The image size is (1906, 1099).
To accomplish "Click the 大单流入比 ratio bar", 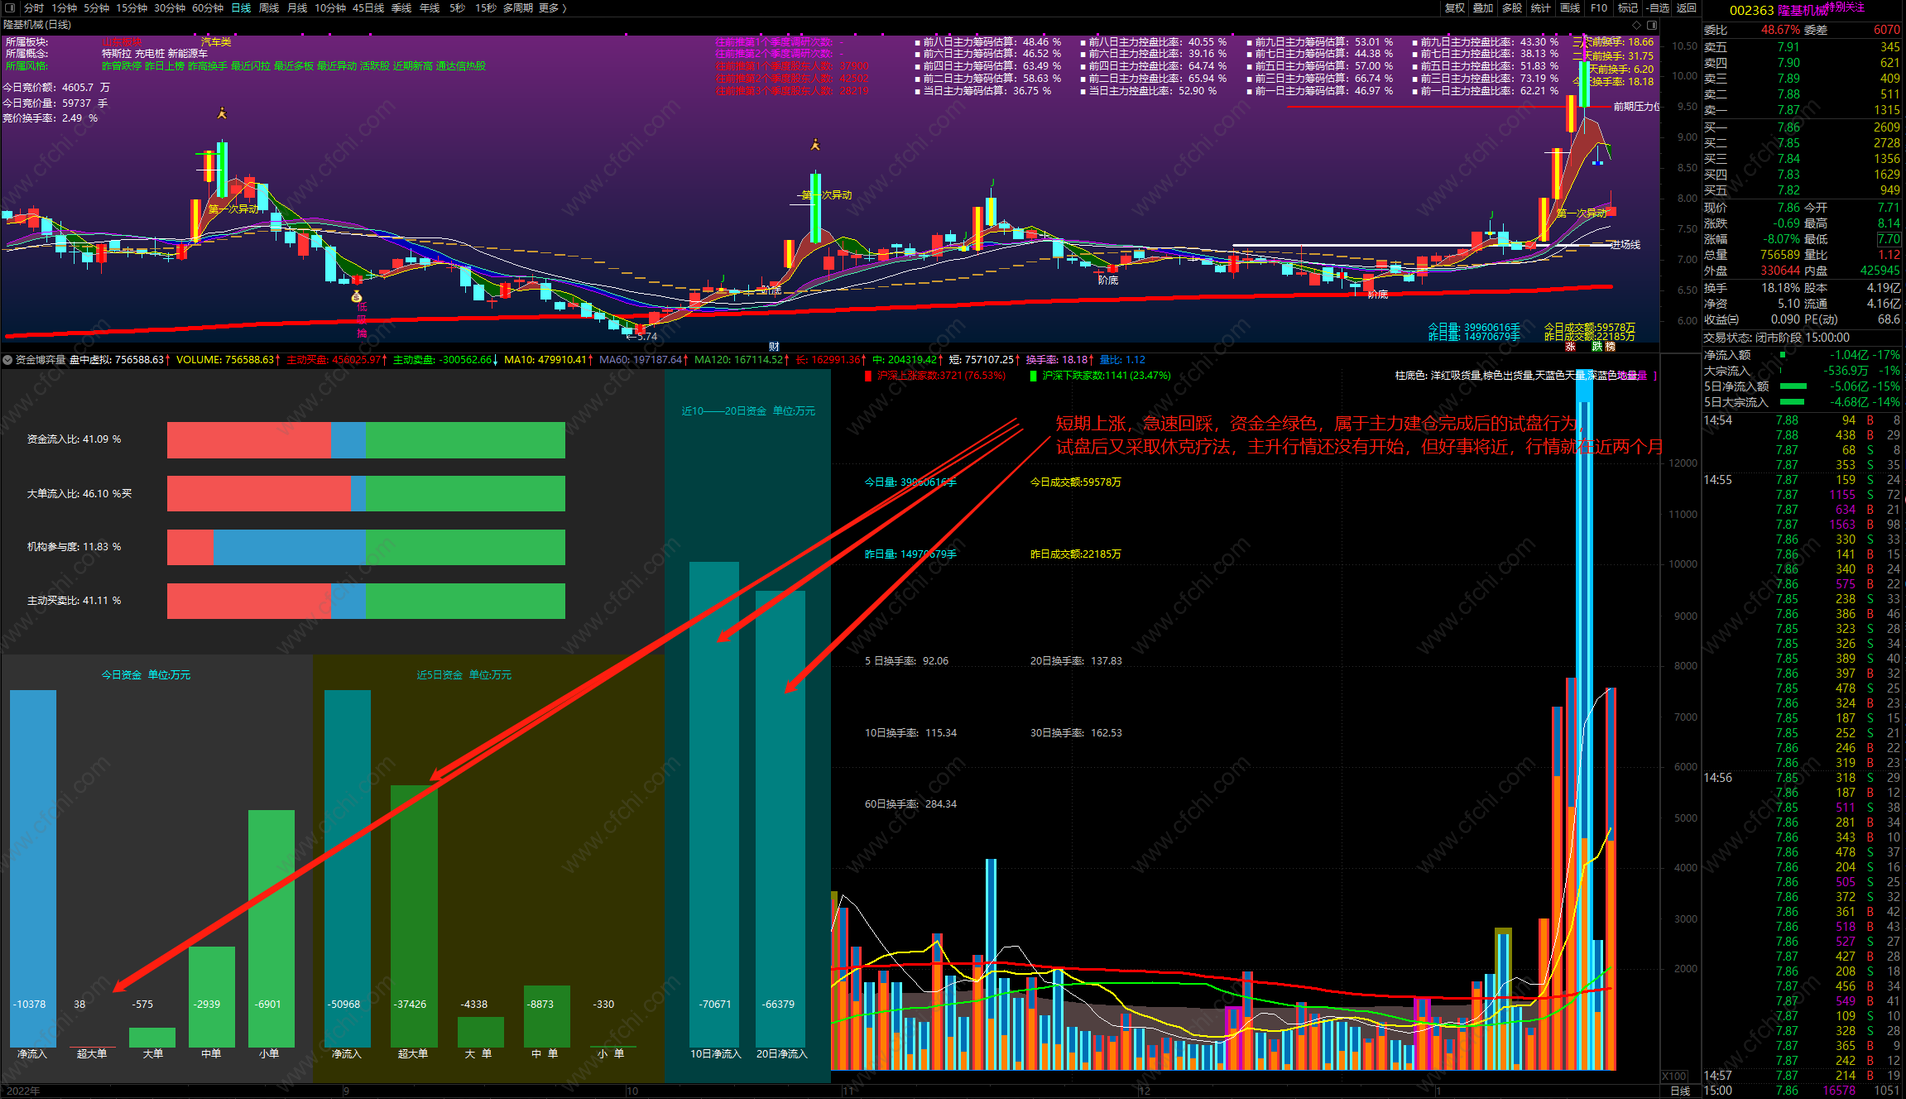I will click(x=366, y=494).
